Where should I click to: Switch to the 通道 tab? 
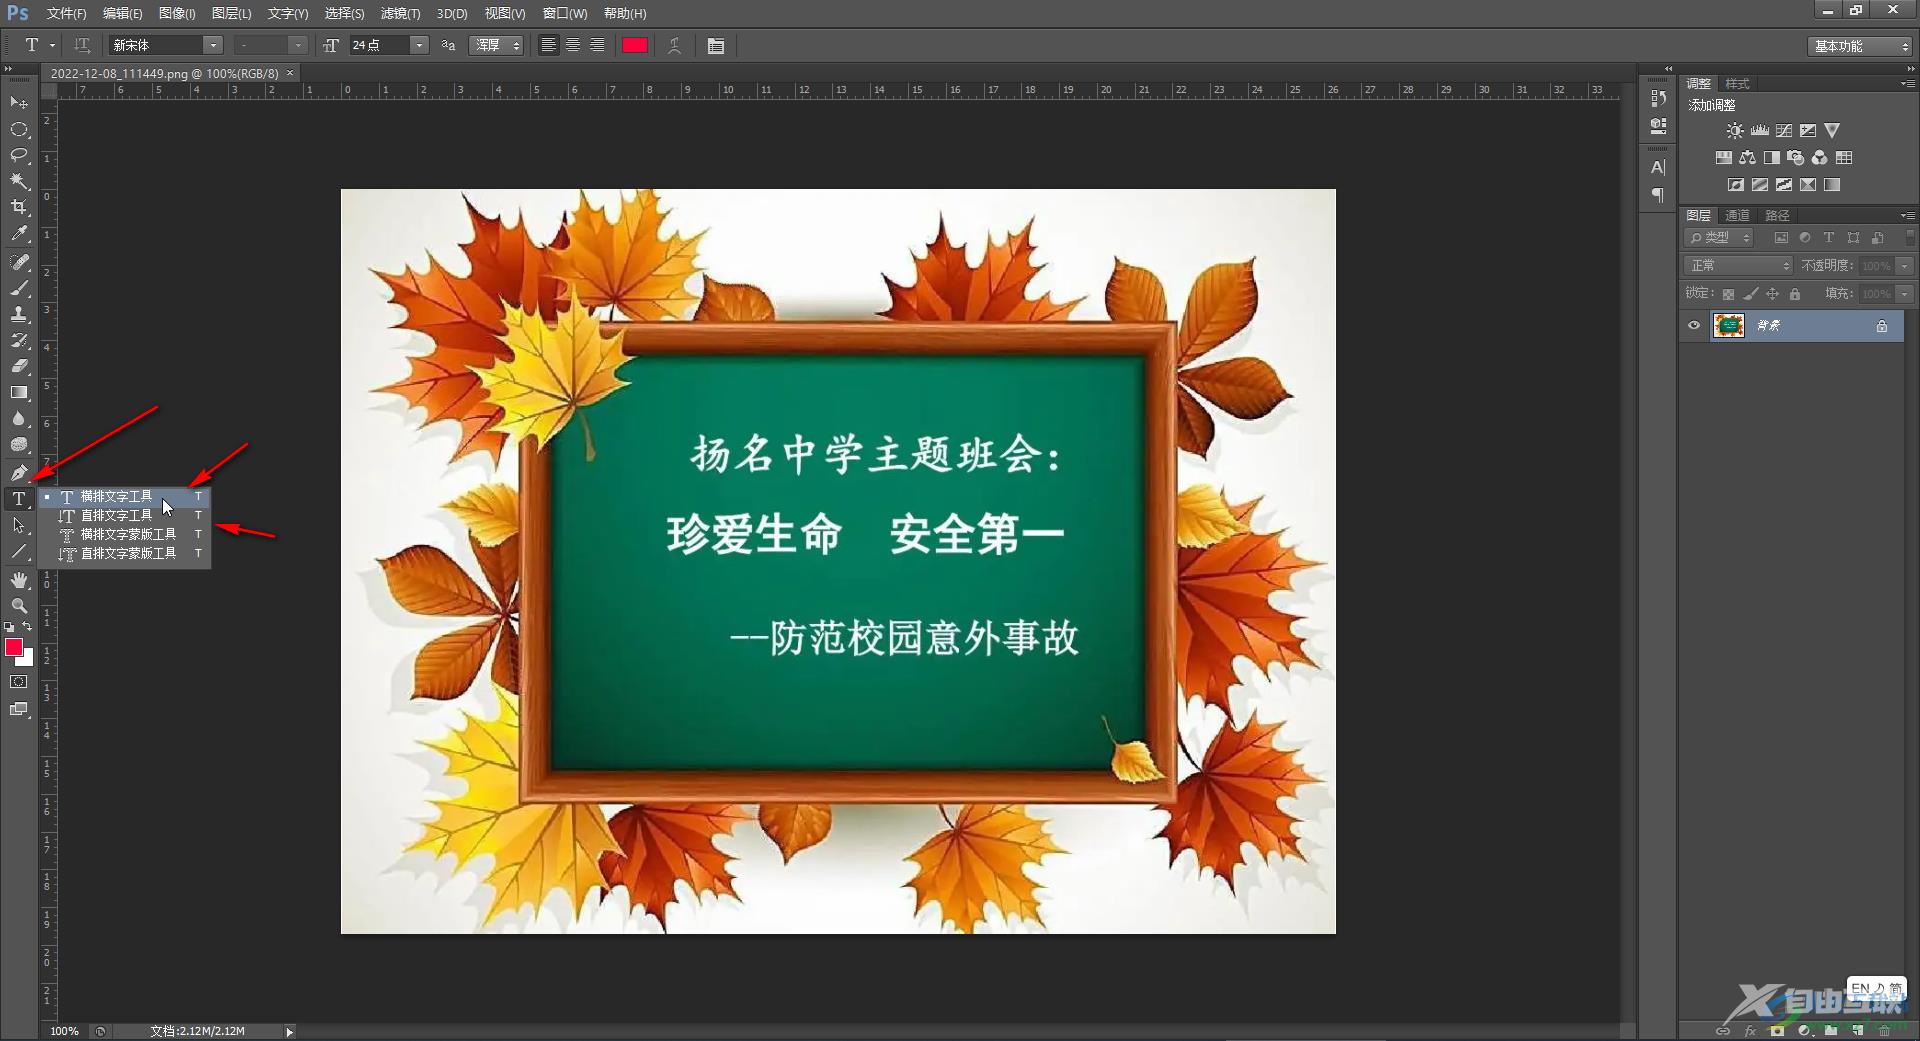click(x=1738, y=215)
